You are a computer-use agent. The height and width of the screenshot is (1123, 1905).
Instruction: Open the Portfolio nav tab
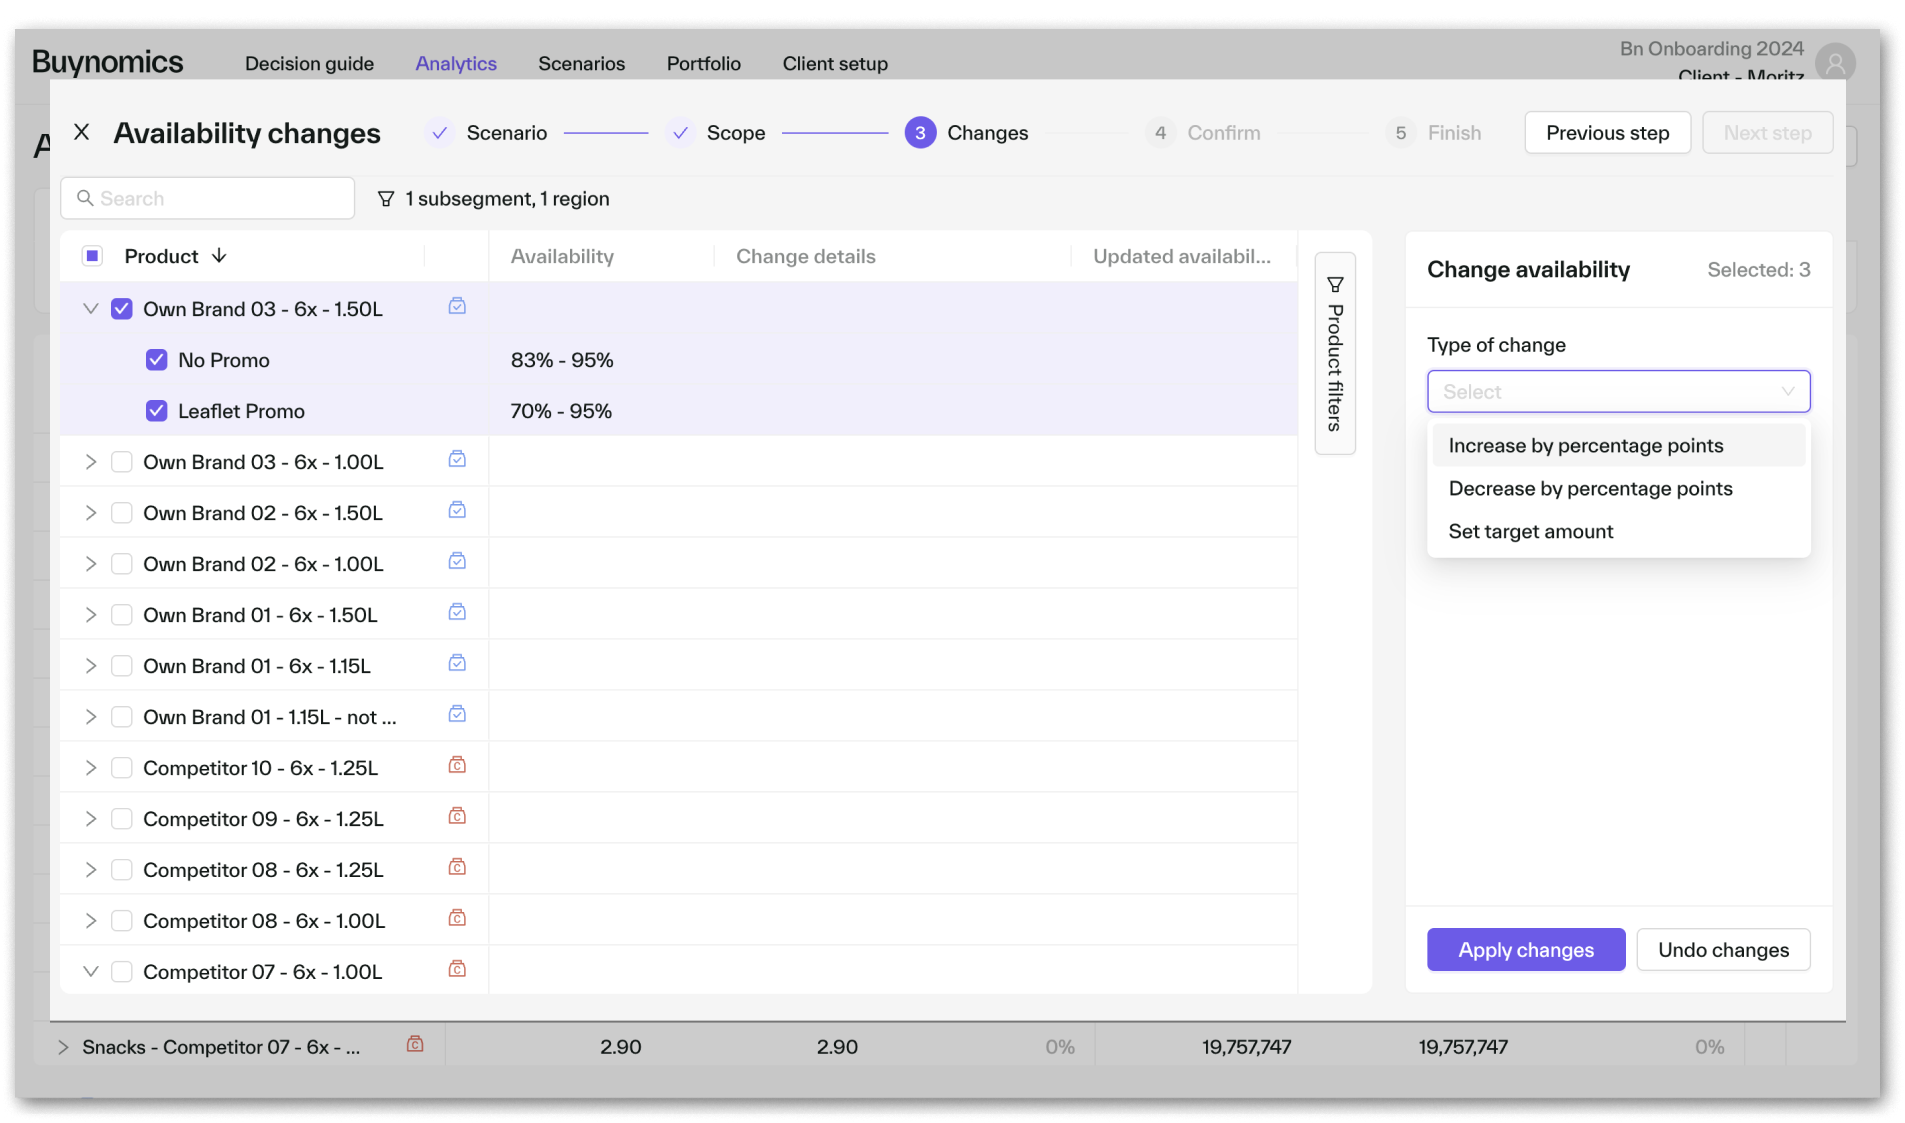tap(703, 64)
